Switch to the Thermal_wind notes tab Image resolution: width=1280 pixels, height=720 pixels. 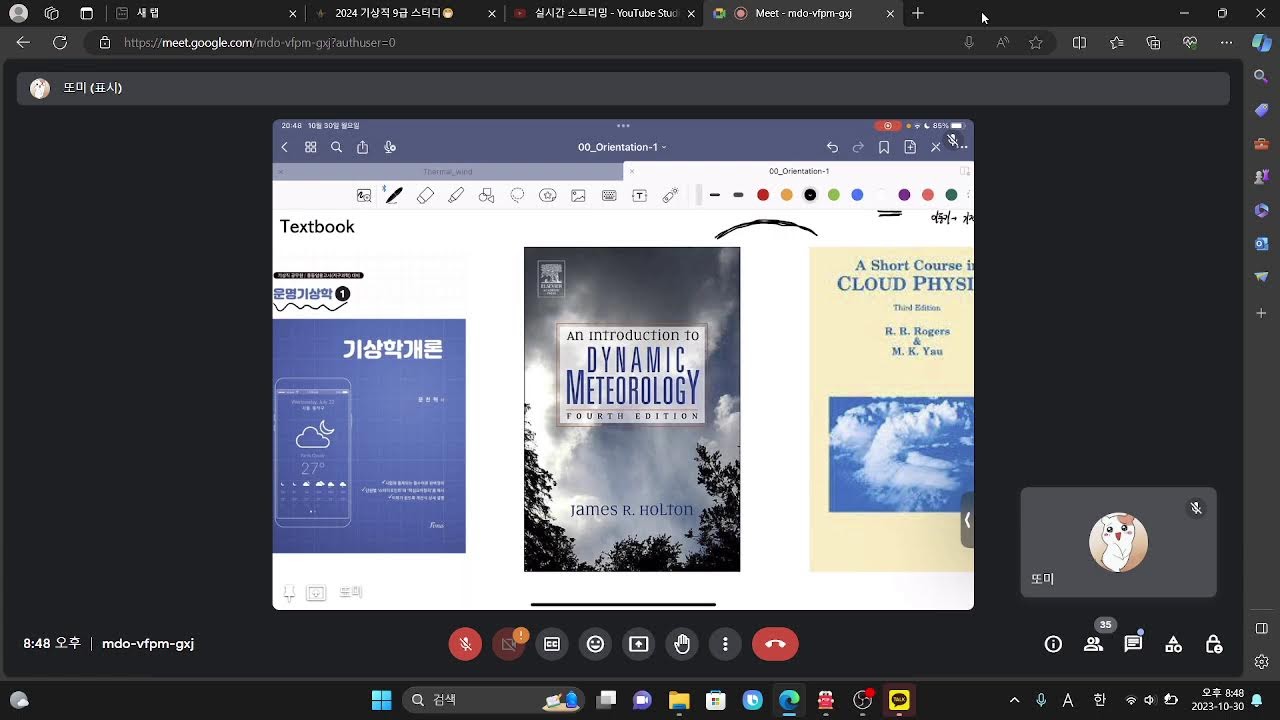(447, 172)
